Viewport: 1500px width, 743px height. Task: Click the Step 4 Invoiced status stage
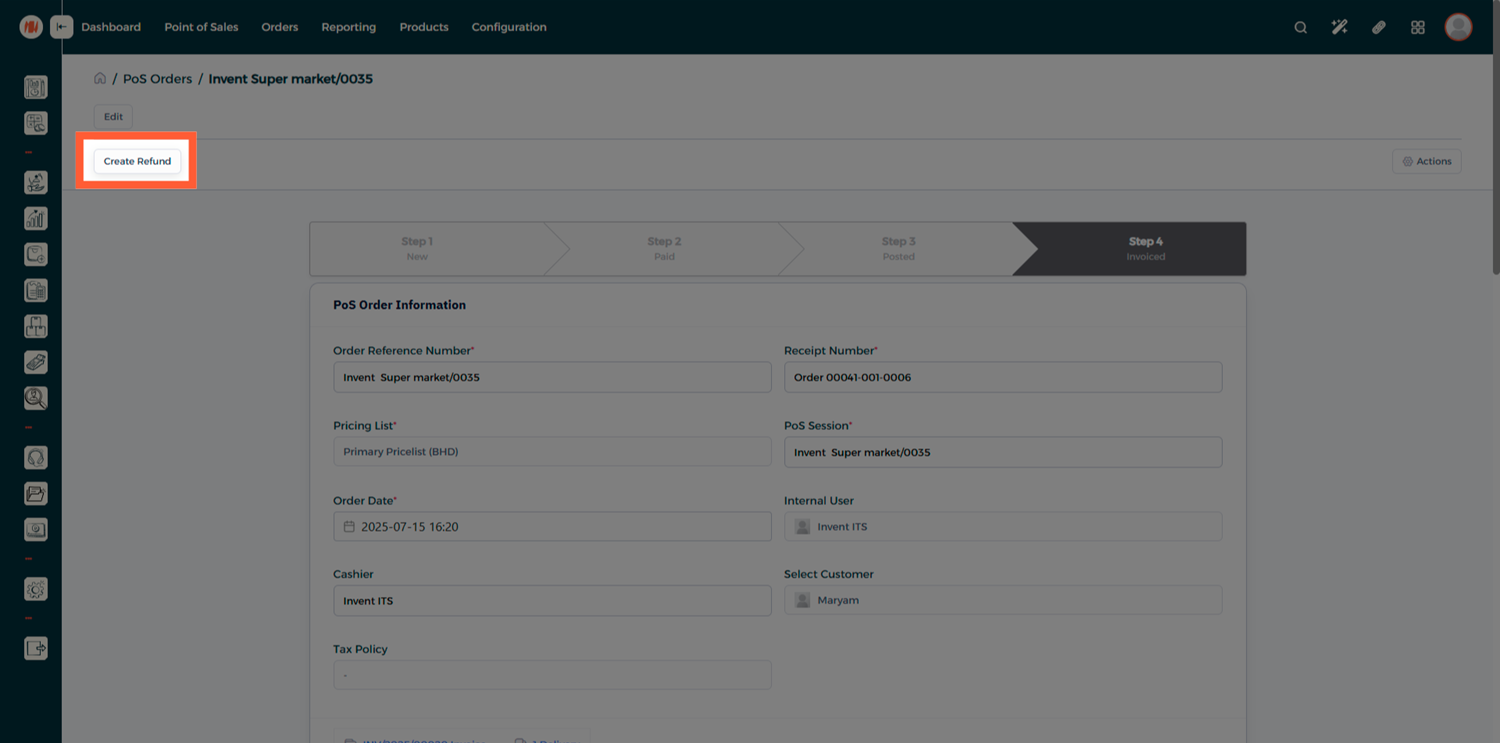(x=1145, y=248)
